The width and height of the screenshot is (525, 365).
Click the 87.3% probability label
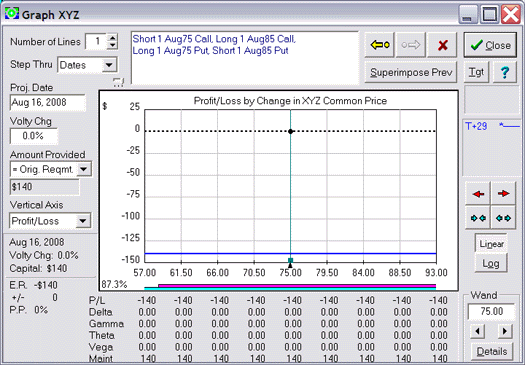click(x=114, y=284)
